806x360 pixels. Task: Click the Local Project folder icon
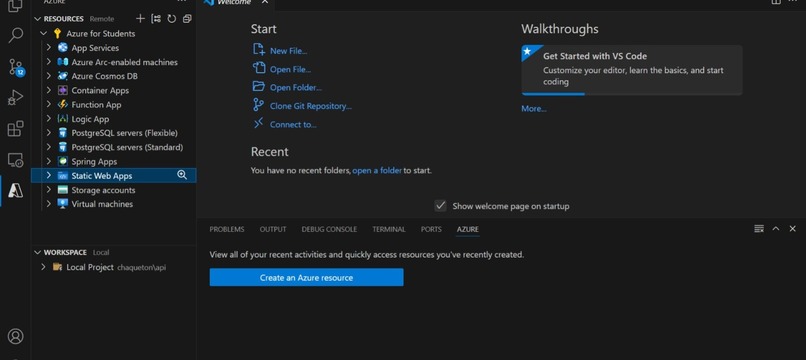[58, 267]
